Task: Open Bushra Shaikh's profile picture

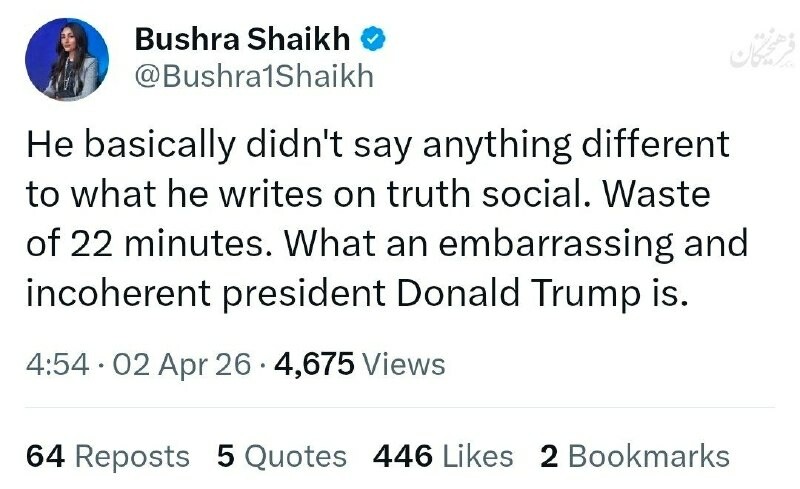Action: (x=69, y=59)
